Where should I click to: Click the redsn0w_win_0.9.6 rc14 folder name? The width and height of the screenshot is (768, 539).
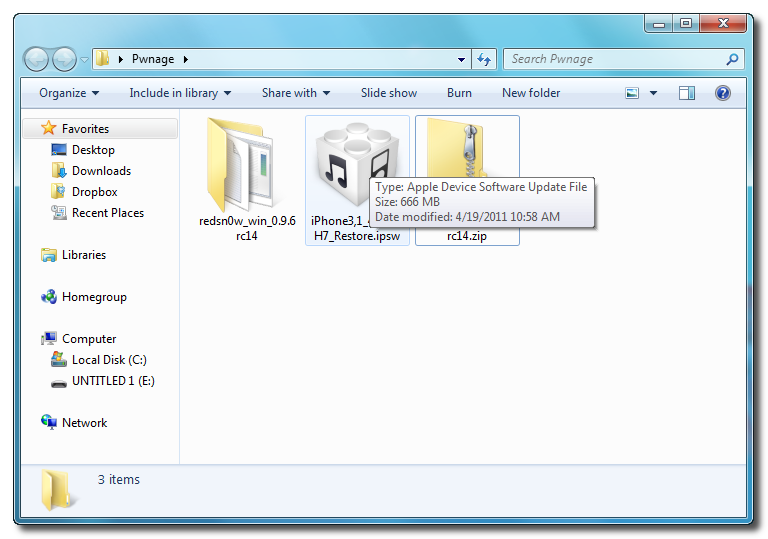[247, 228]
